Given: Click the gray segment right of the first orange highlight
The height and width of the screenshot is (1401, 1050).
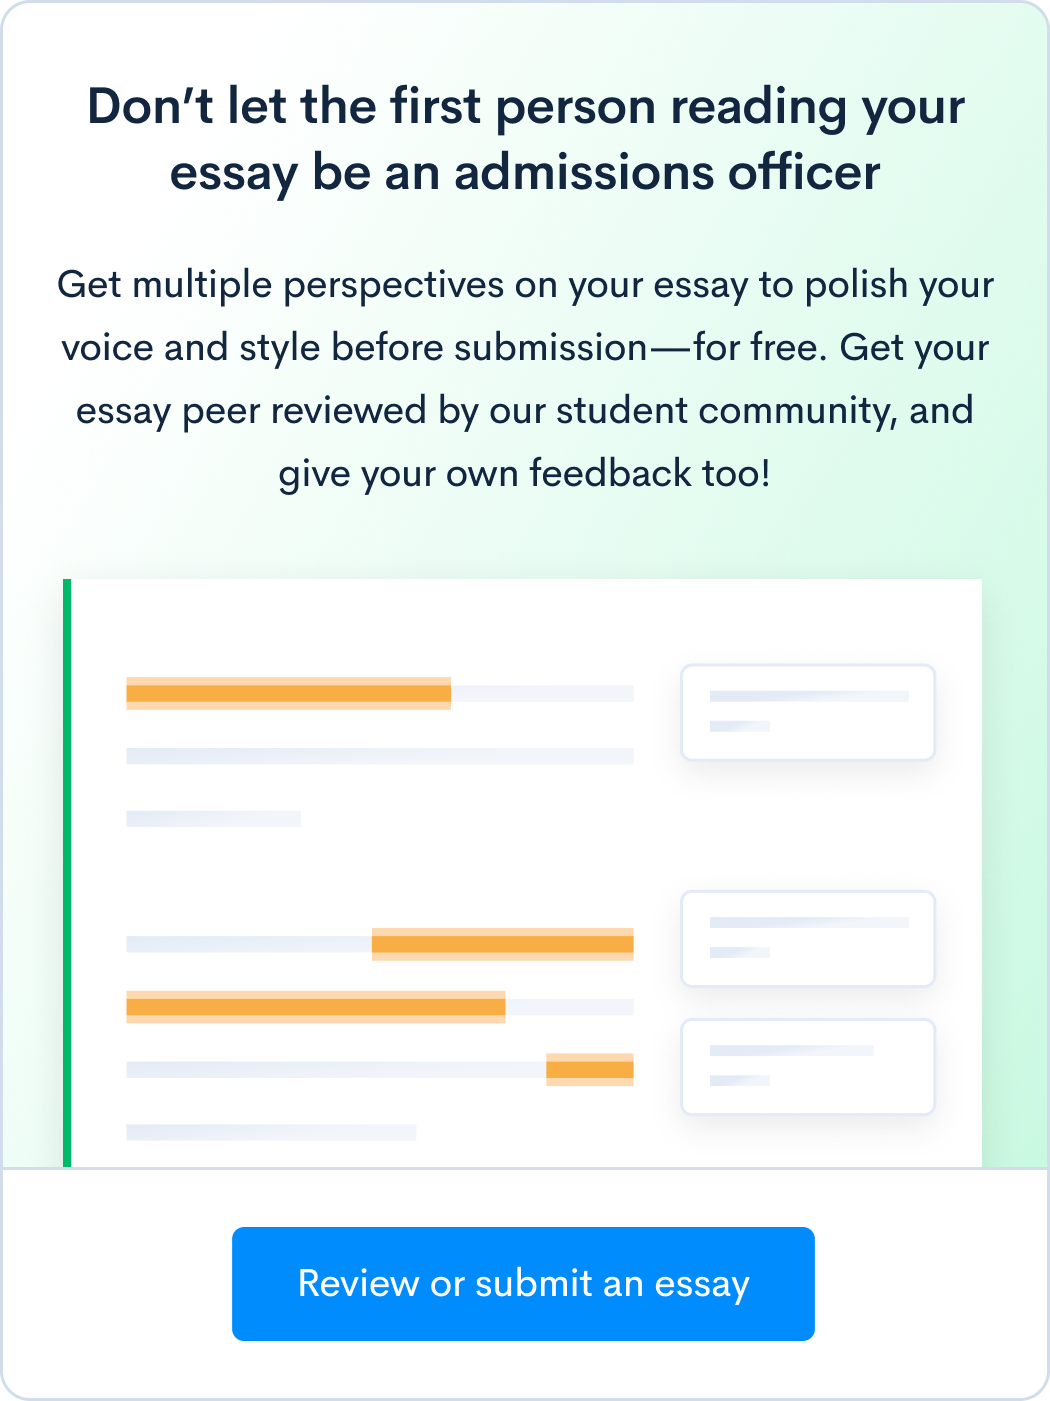Looking at the screenshot, I should (542, 693).
